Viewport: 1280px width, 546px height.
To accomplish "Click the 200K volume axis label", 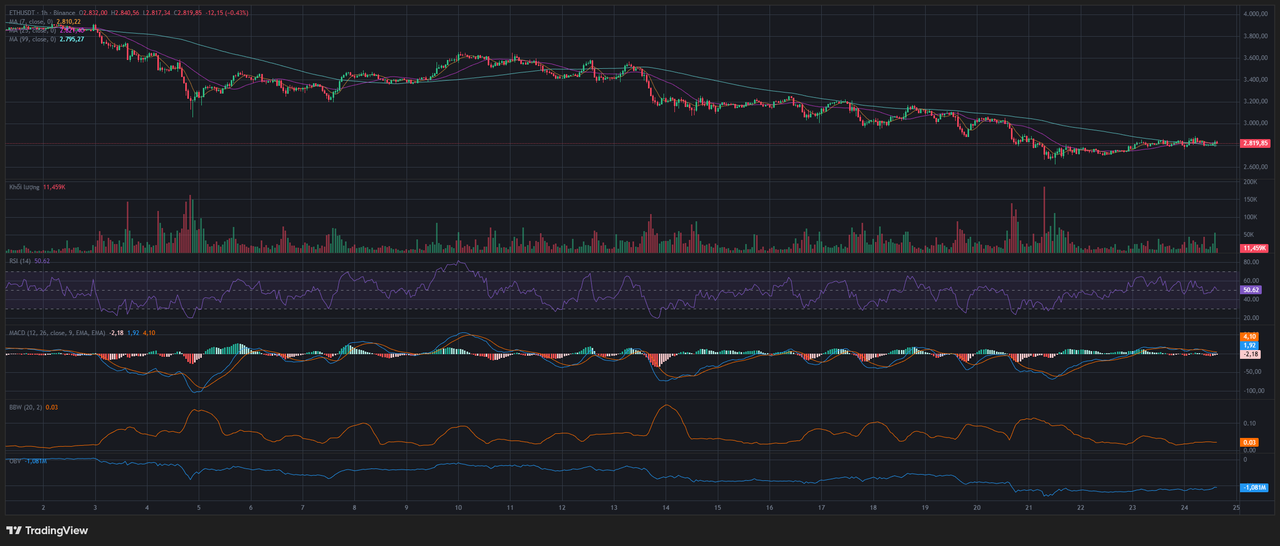I will tap(1251, 182).
